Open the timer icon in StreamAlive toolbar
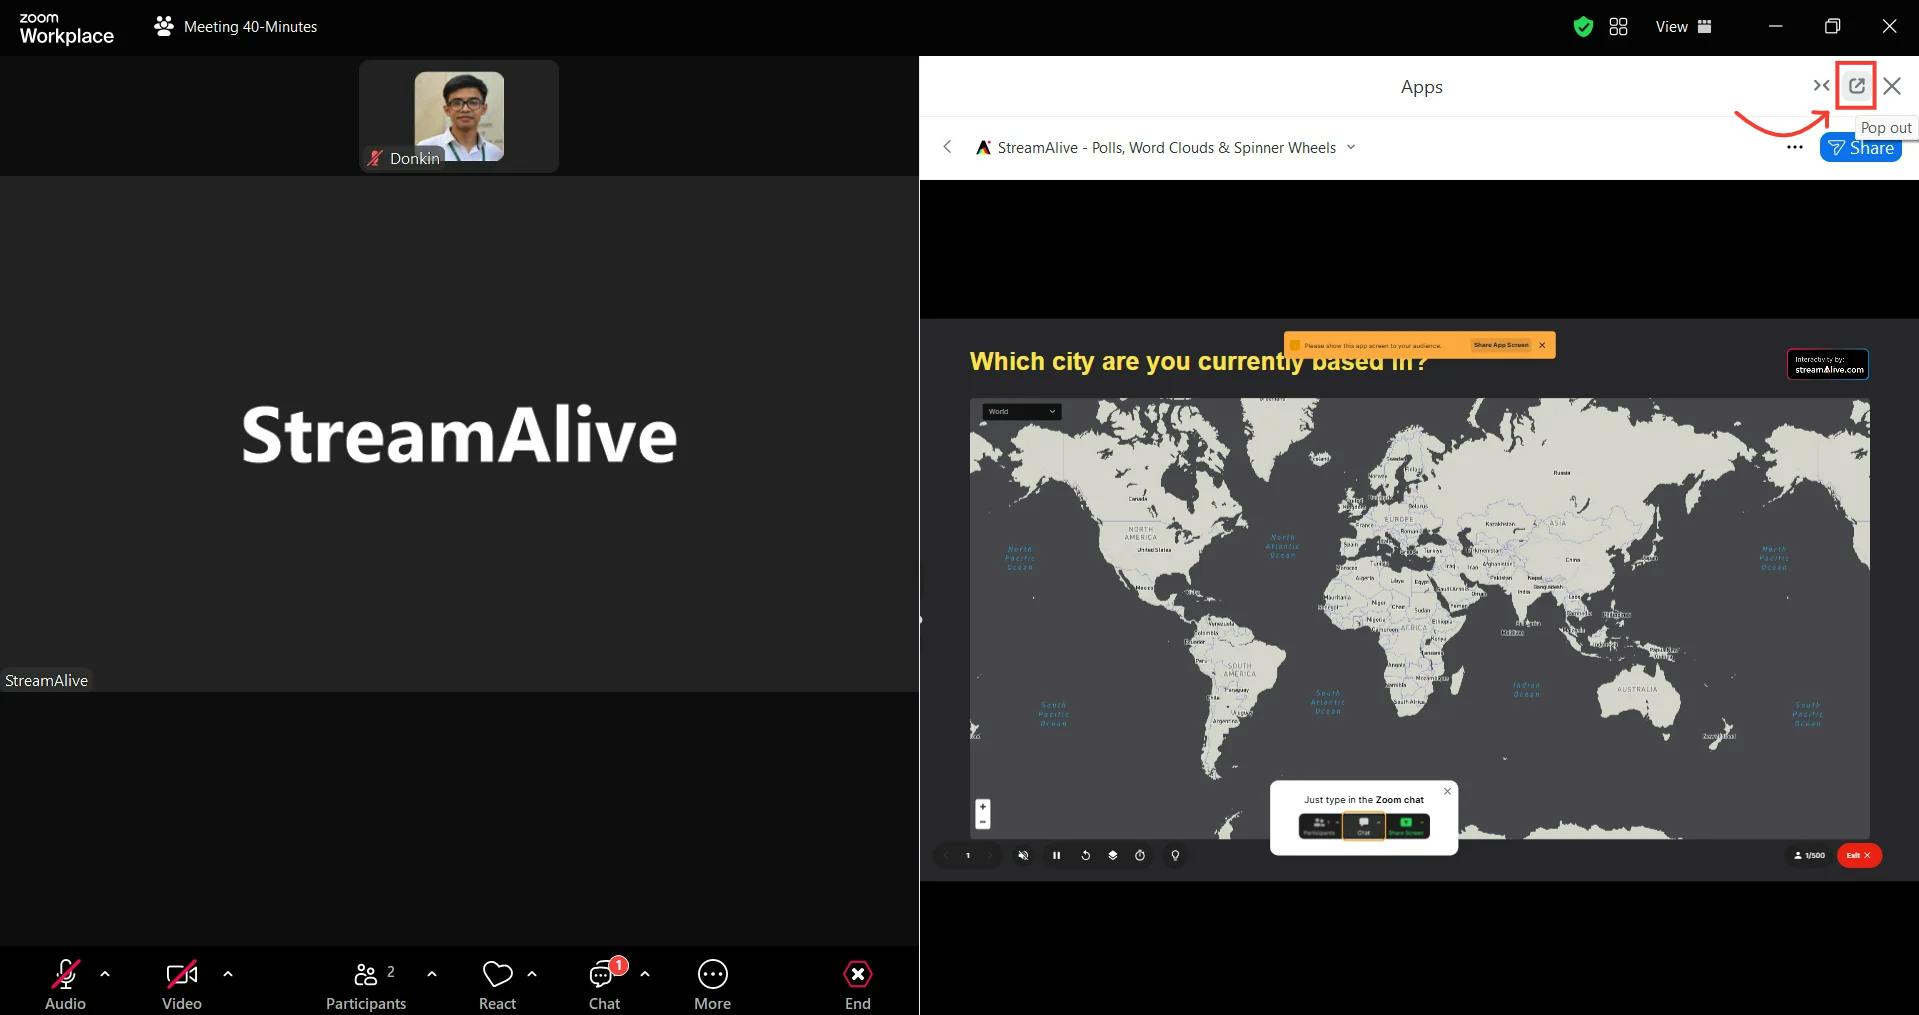This screenshot has width=1919, height=1015. coord(1140,856)
